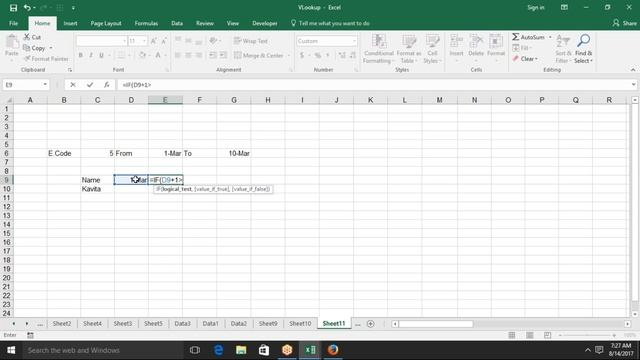Toggle Bold formatting
Image resolution: width=640 pixels, height=360 pixels.
pyautogui.click(x=80, y=55)
